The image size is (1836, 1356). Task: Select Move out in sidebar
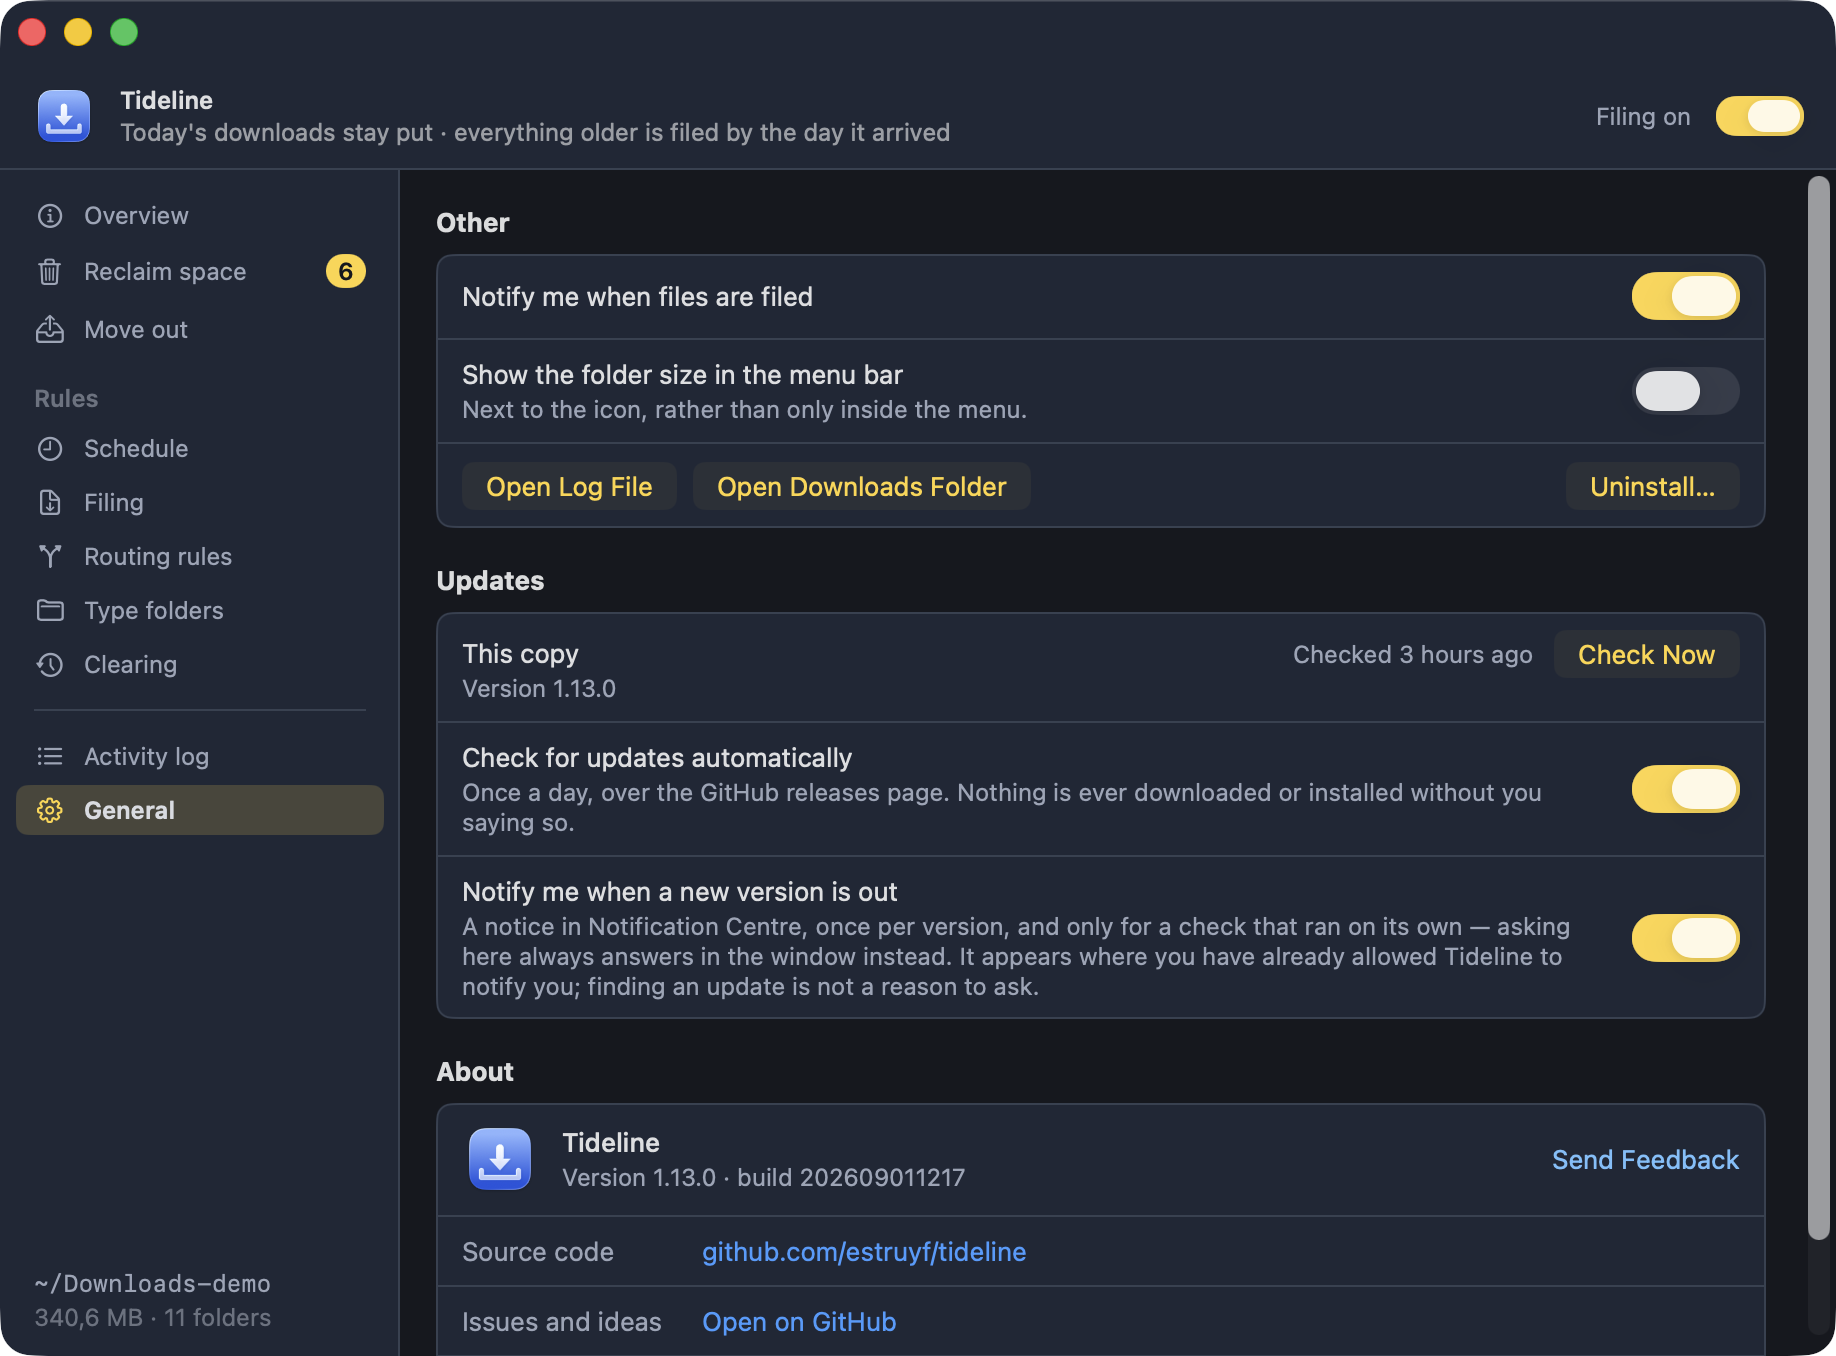[x=200, y=330]
